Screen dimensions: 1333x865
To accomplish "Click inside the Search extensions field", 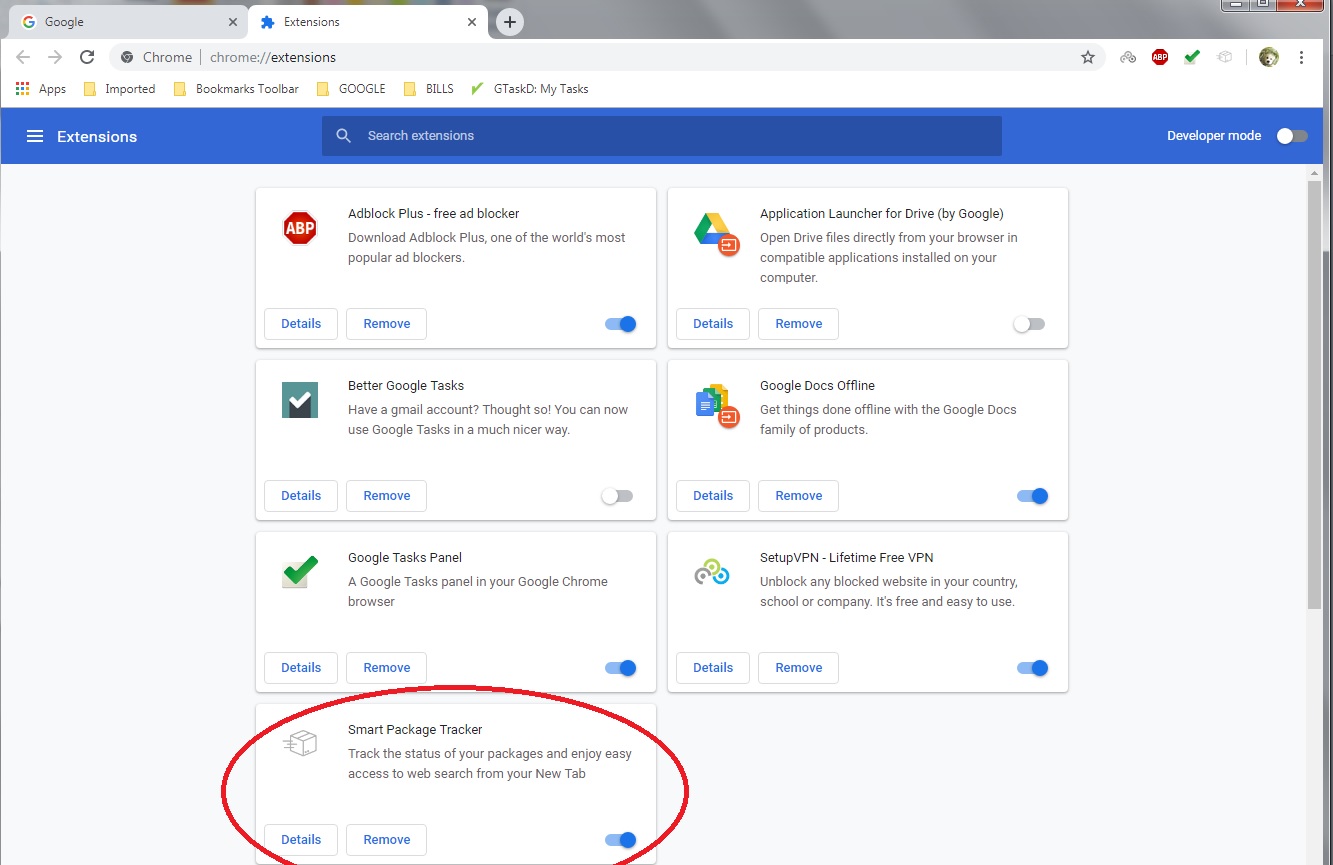I will coord(660,136).
